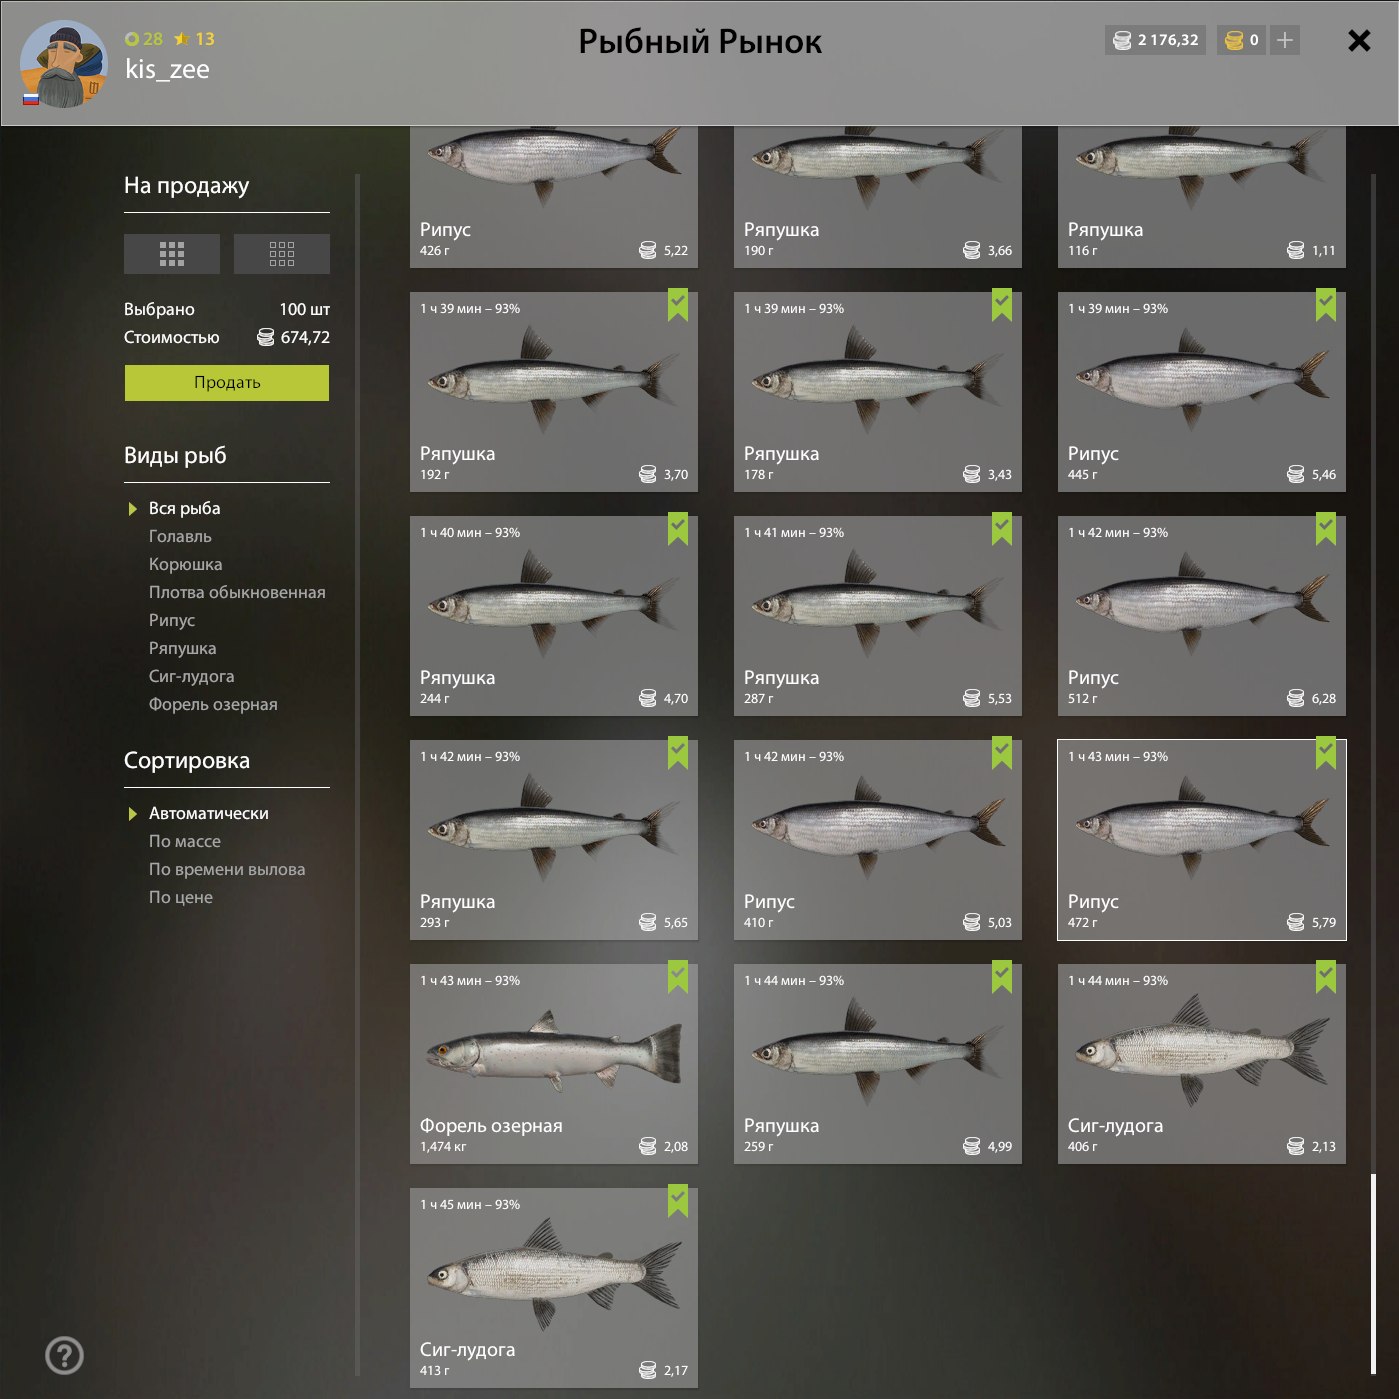Image resolution: width=1399 pixels, height=1399 pixels.
Task: Click the green Продать button
Action: point(227,383)
